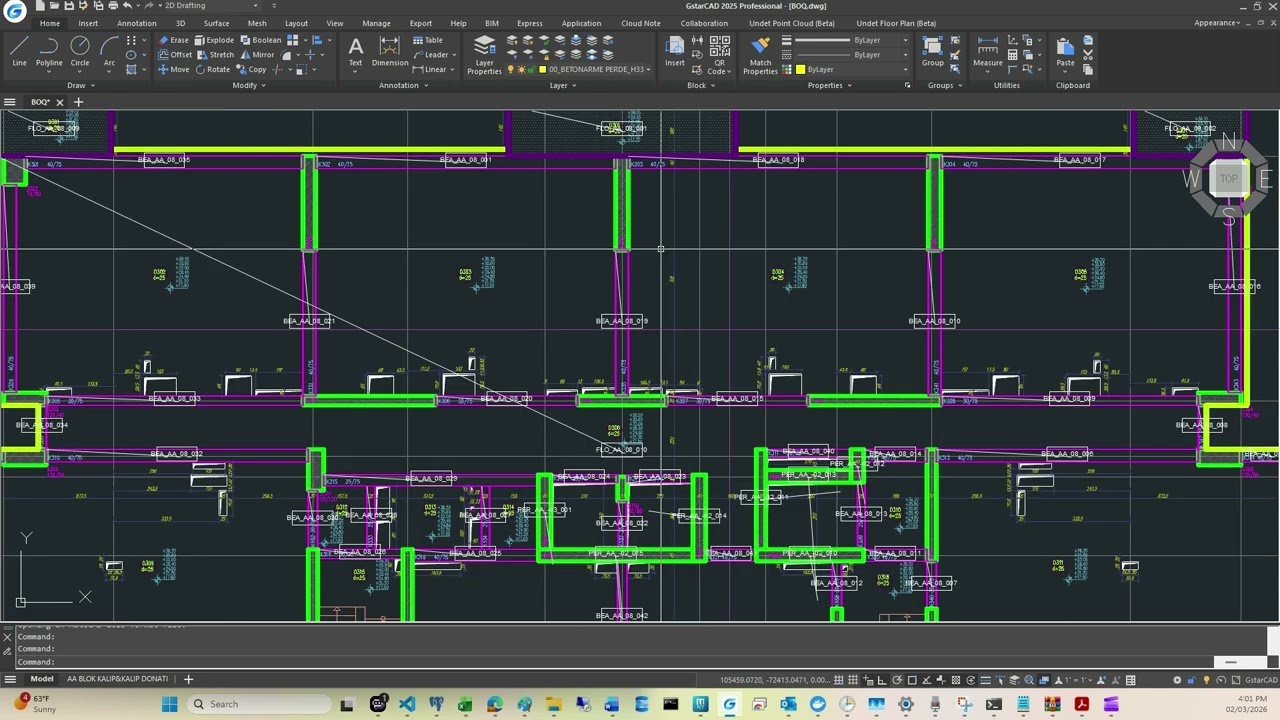1280x720 pixels.
Task: Click the command line input
Action: [640, 661]
